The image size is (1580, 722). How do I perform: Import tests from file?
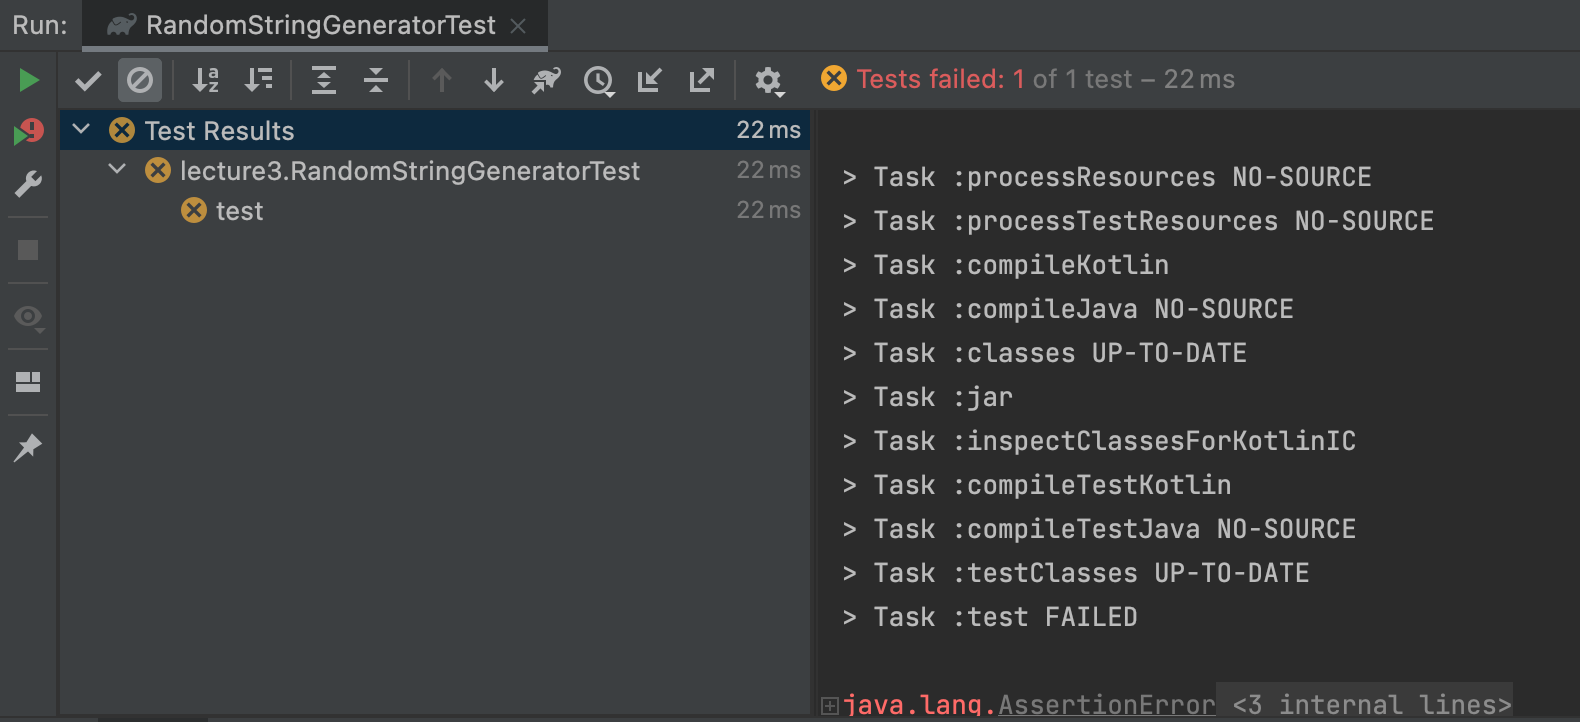pos(650,80)
